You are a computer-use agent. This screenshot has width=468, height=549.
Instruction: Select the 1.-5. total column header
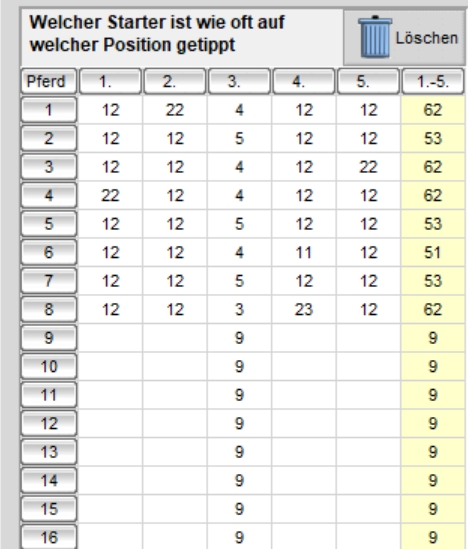coord(433,82)
